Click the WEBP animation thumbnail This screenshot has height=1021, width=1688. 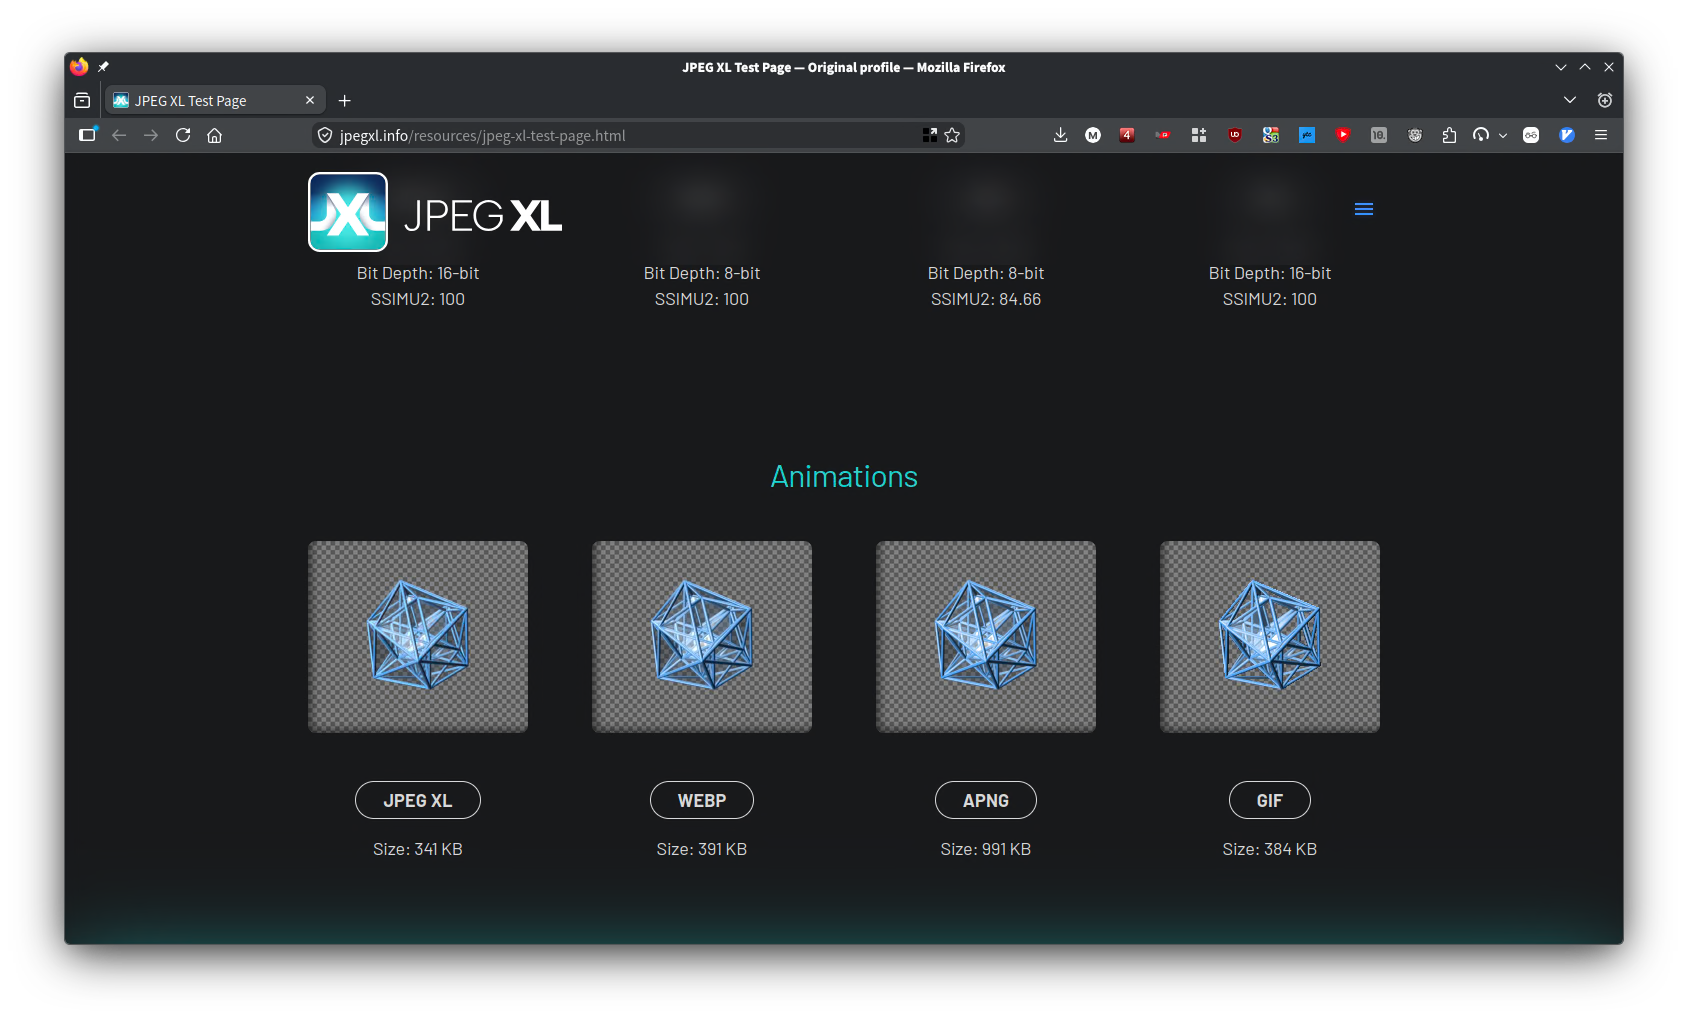click(702, 637)
